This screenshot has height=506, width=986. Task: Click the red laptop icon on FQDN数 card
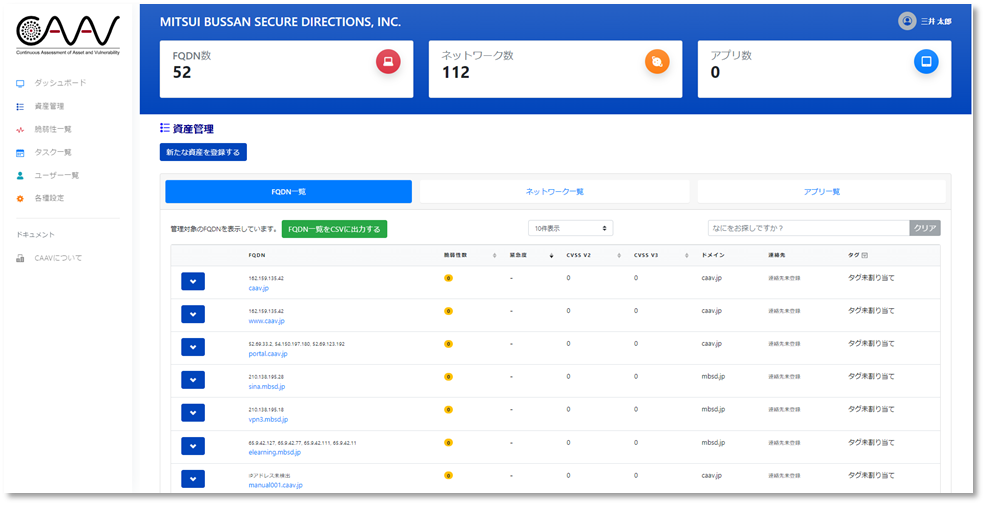(388, 62)
